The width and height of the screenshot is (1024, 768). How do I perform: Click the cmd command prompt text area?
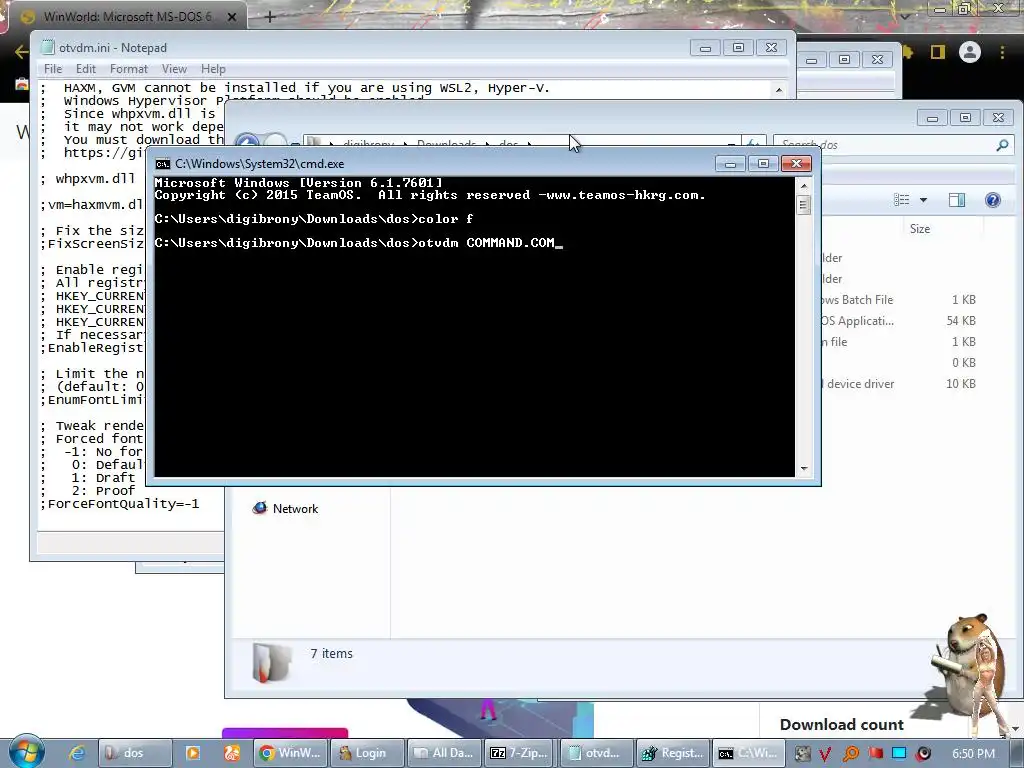(x=475, y=327)
